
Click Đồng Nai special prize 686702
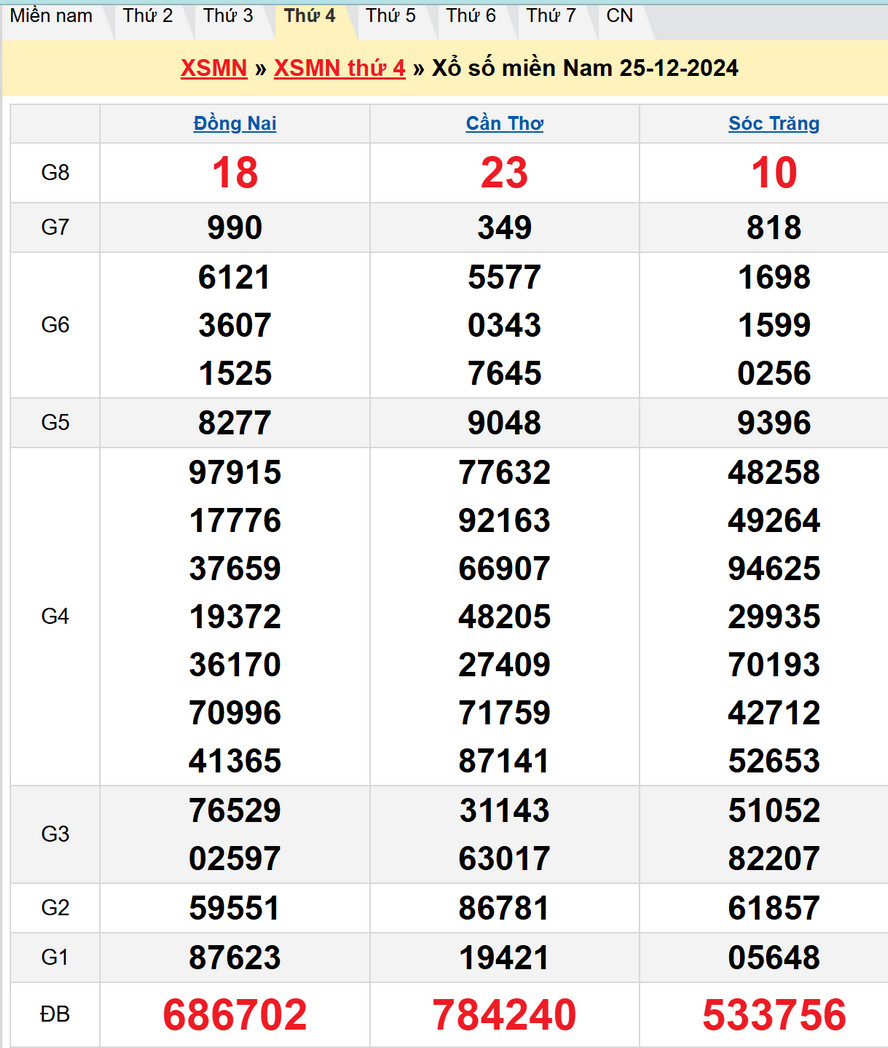point(235,1015)
